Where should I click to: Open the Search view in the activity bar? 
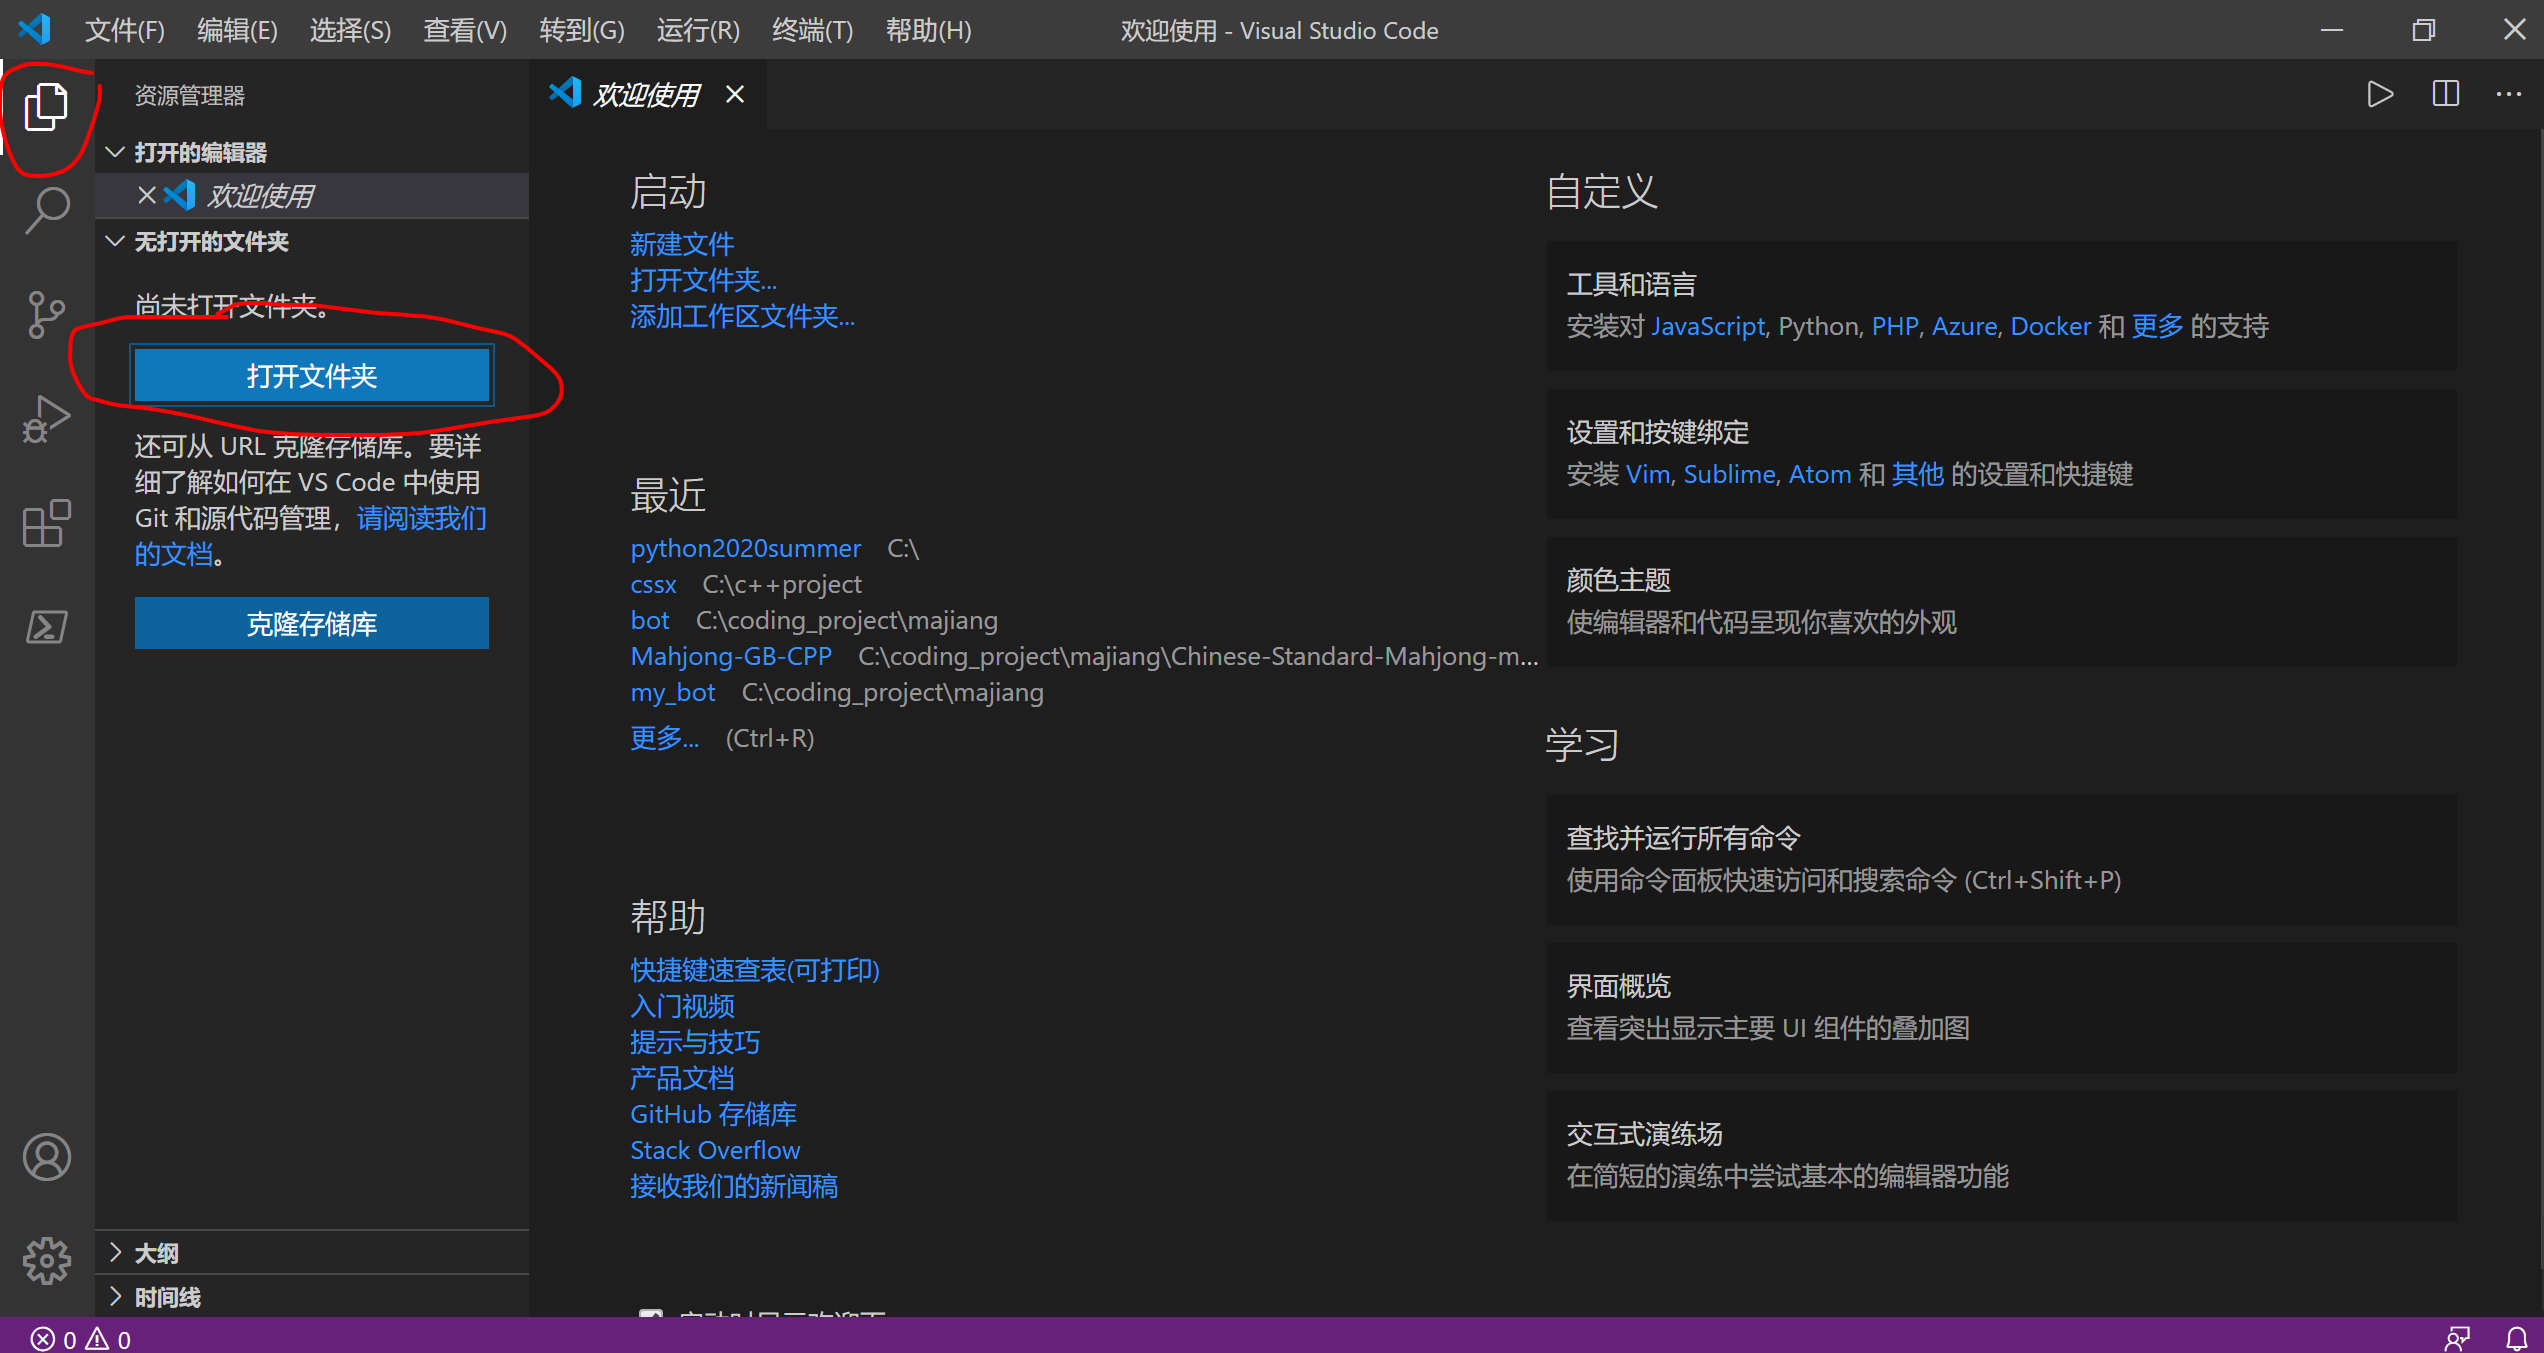coord(46,210)
